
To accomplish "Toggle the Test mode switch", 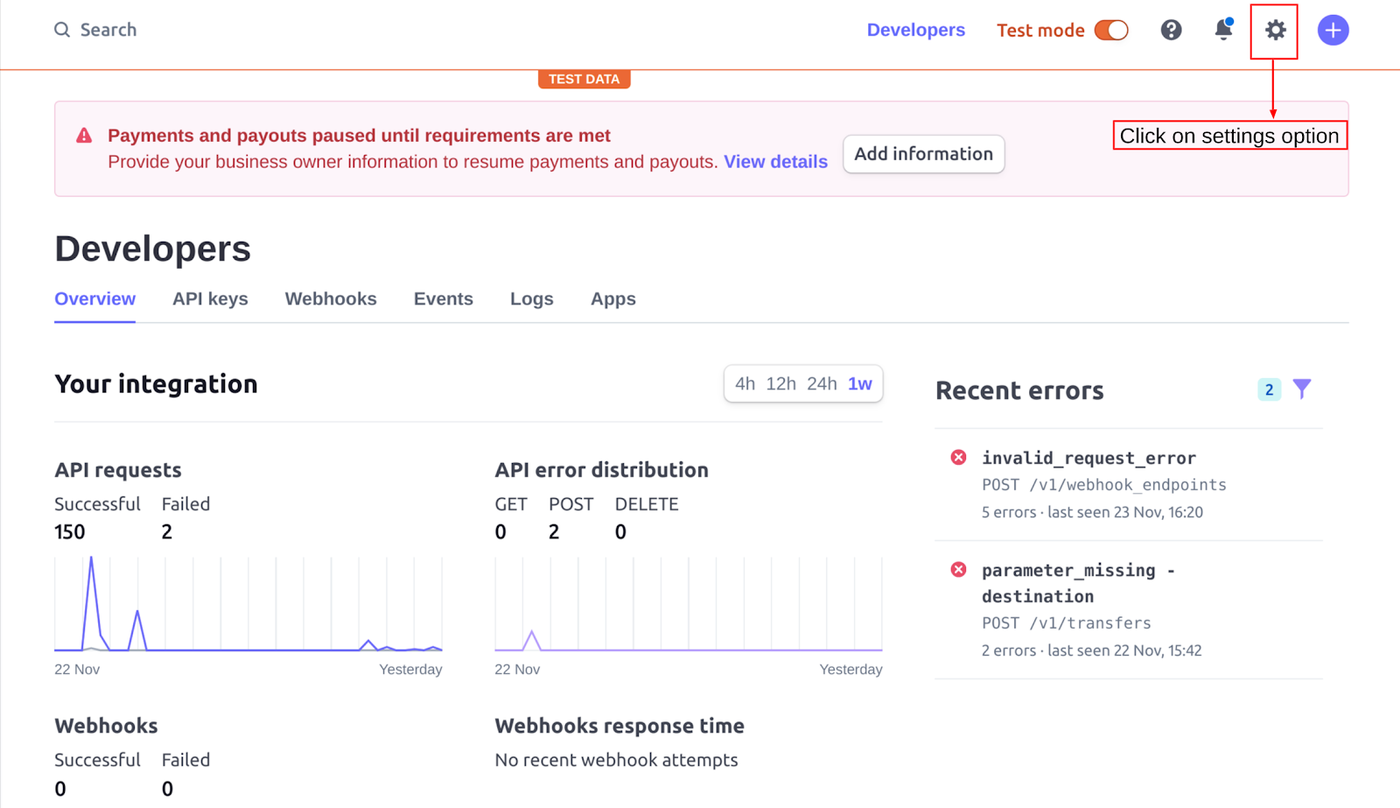I will tap(1111, 30).
